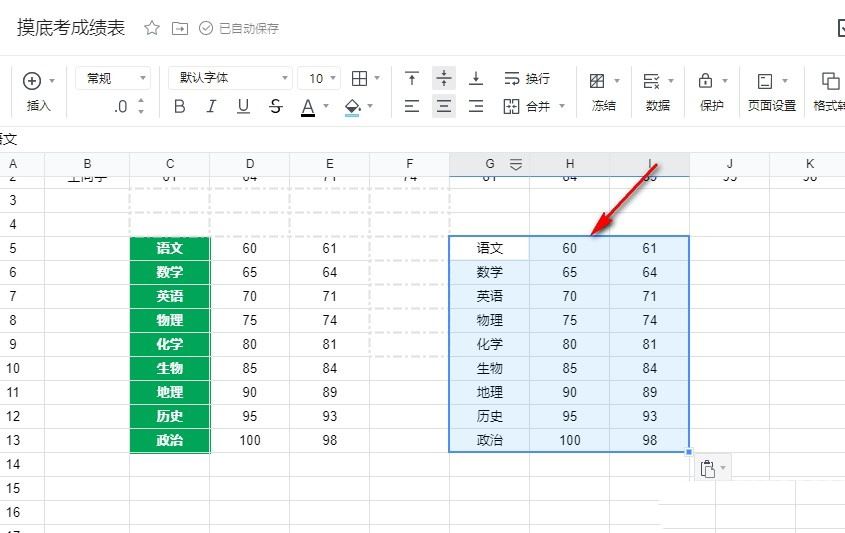Click the green 数学 cell
The height and width of the screenshot is (533, 845).
[170, 272]
